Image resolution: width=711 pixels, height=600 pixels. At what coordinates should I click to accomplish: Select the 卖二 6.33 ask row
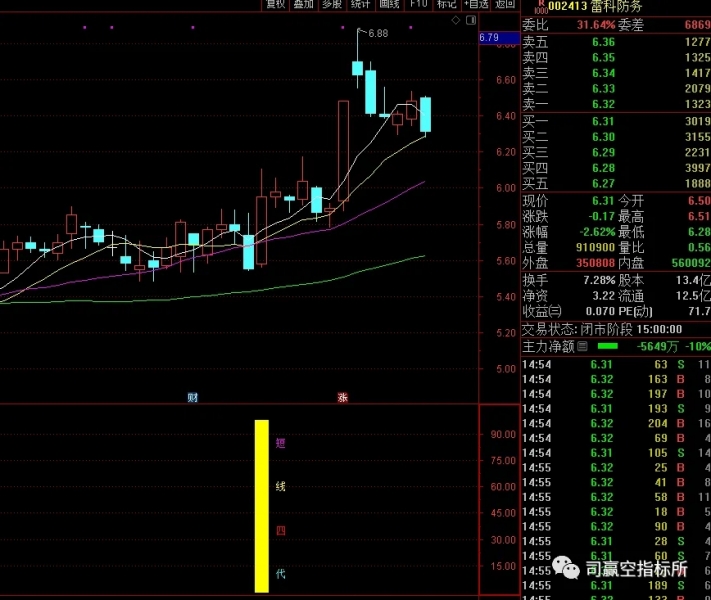616,88
